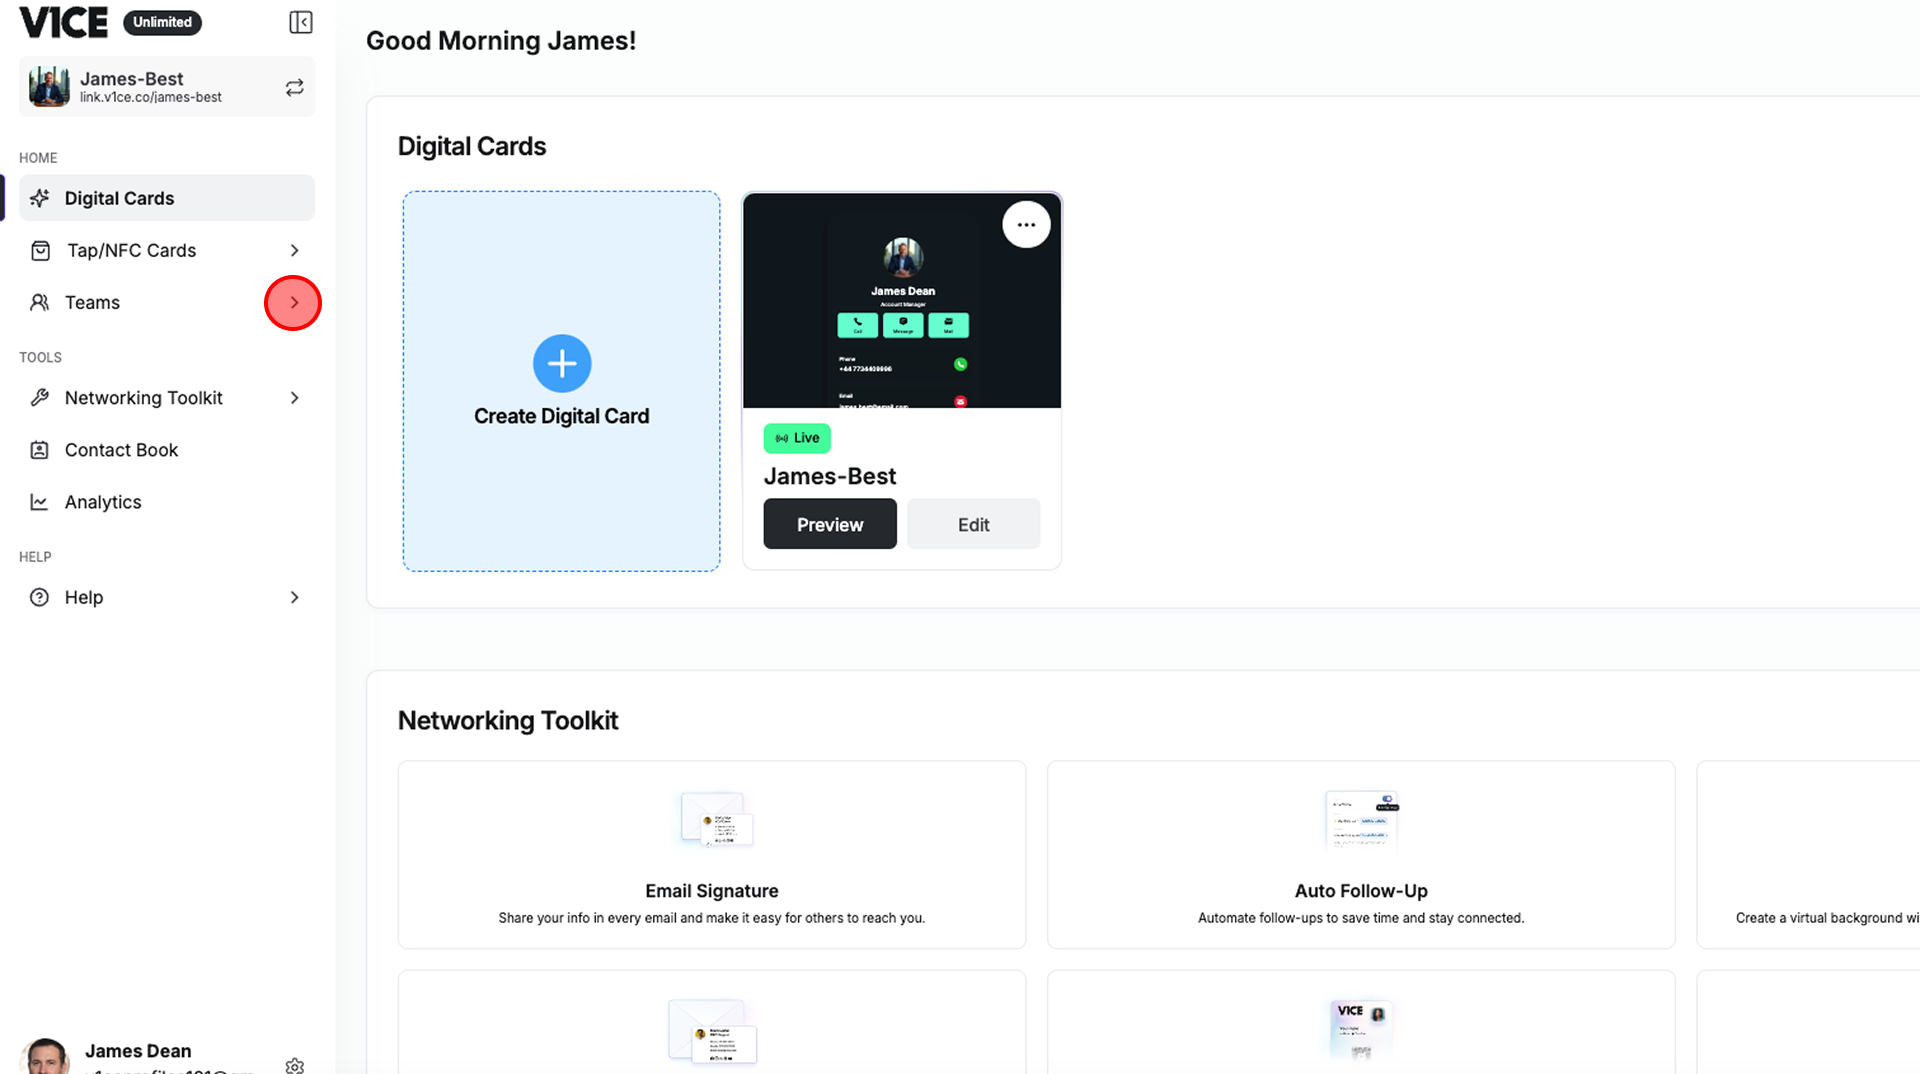Click James Dean name in sidebar footer
Screen dimensions: 1920x1074
138,1051
